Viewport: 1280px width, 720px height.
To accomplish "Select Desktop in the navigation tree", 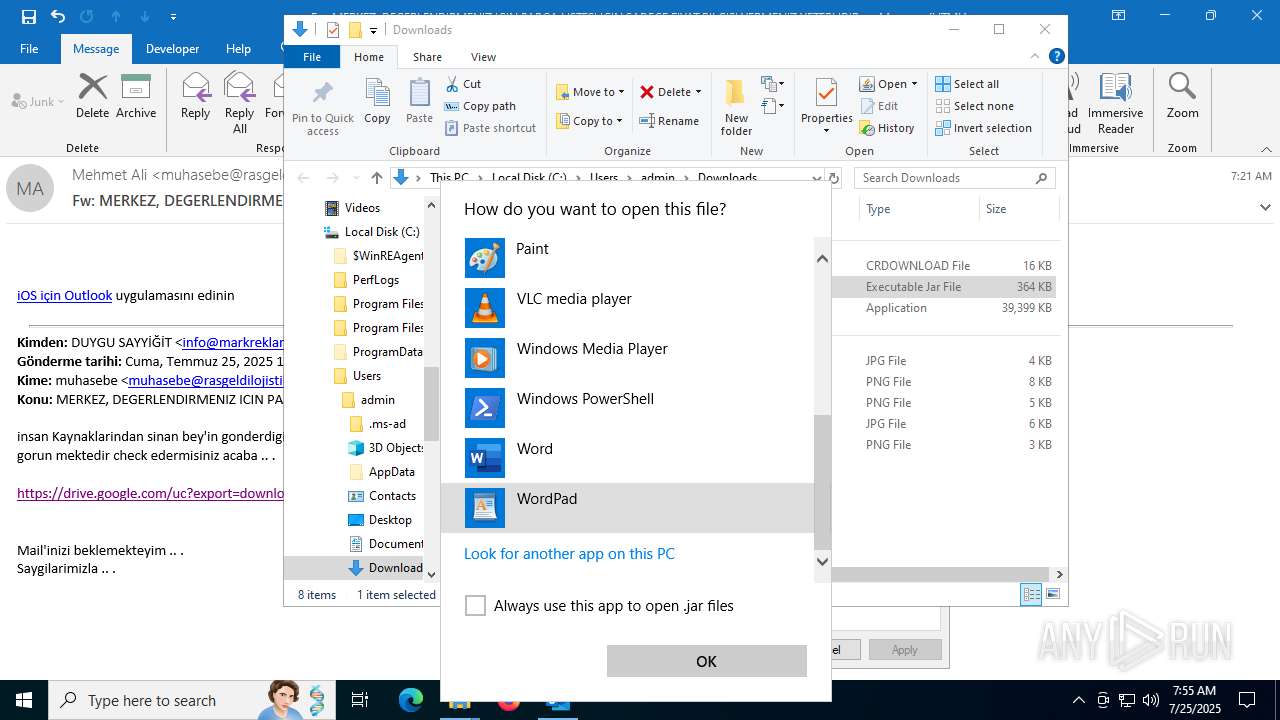I will click(380, 520).
